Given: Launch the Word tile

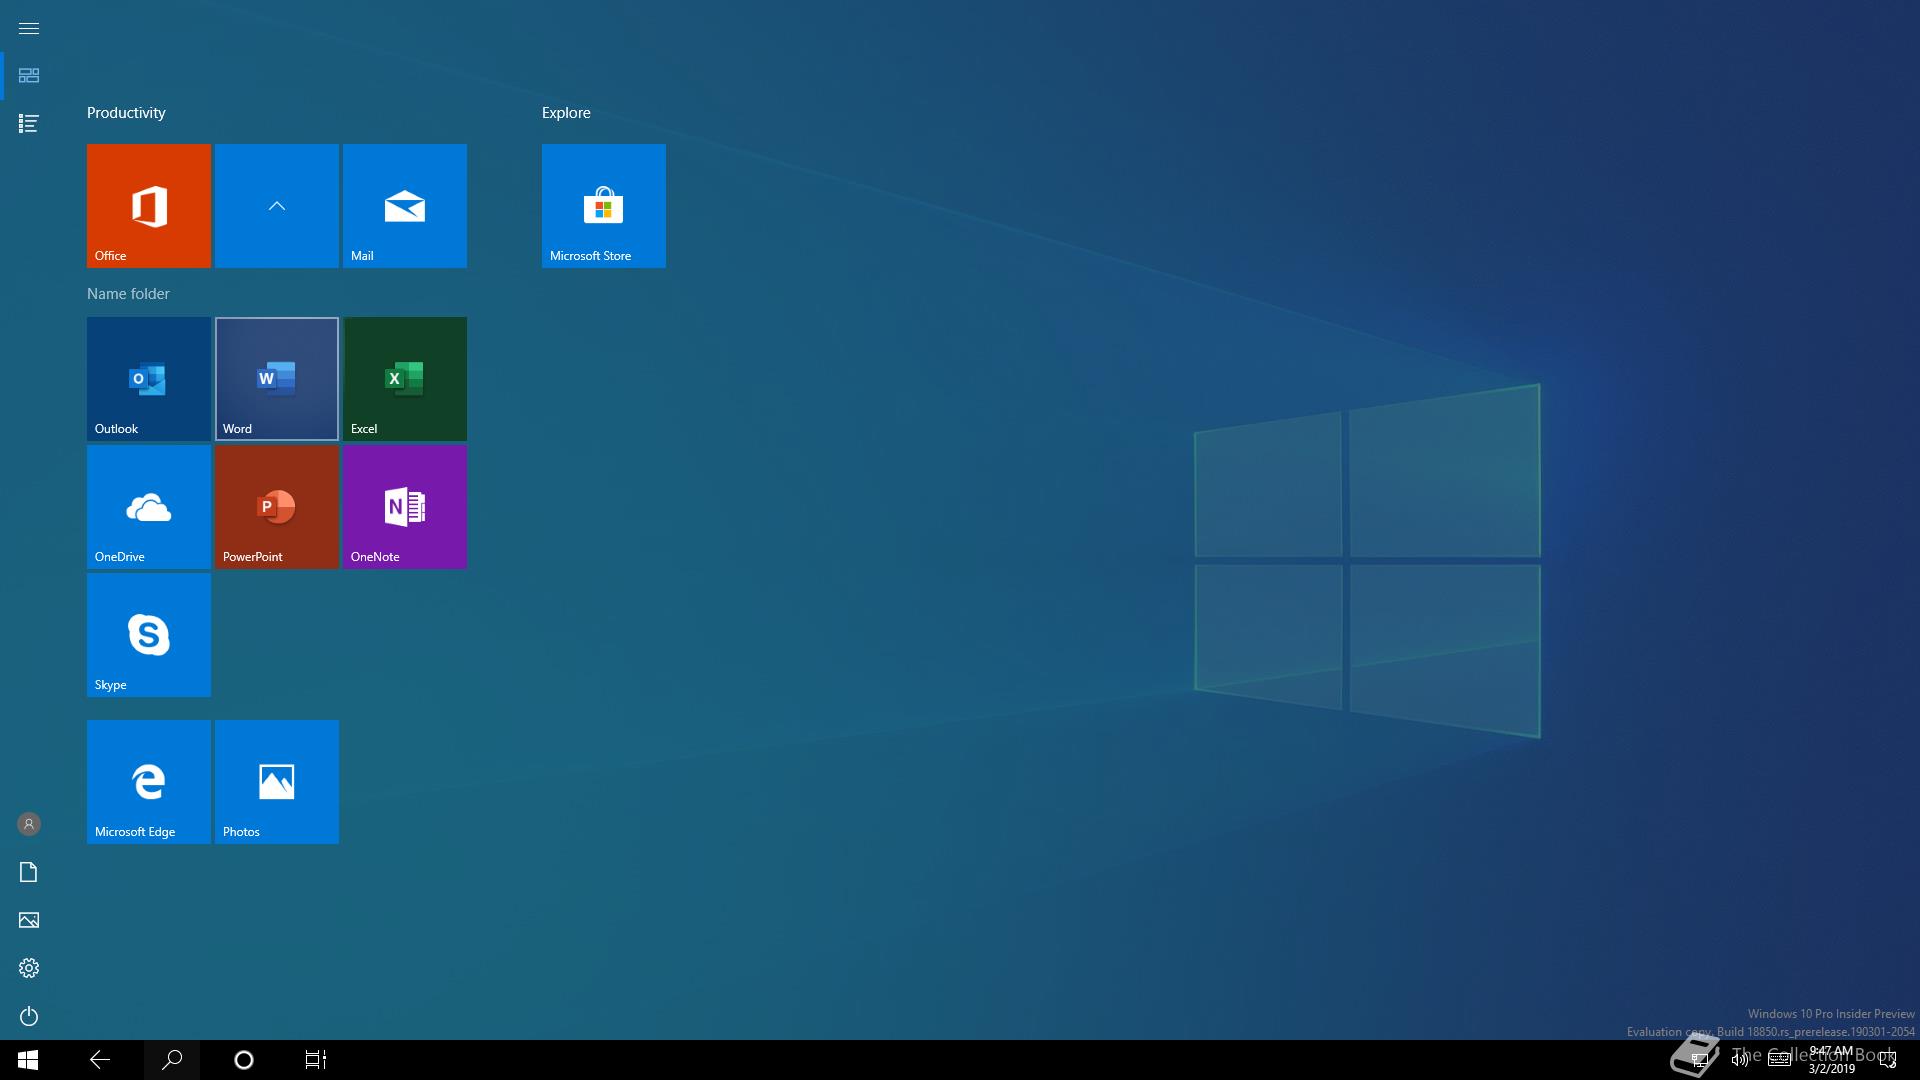Looking at the screenshot, I should [277, 379].
